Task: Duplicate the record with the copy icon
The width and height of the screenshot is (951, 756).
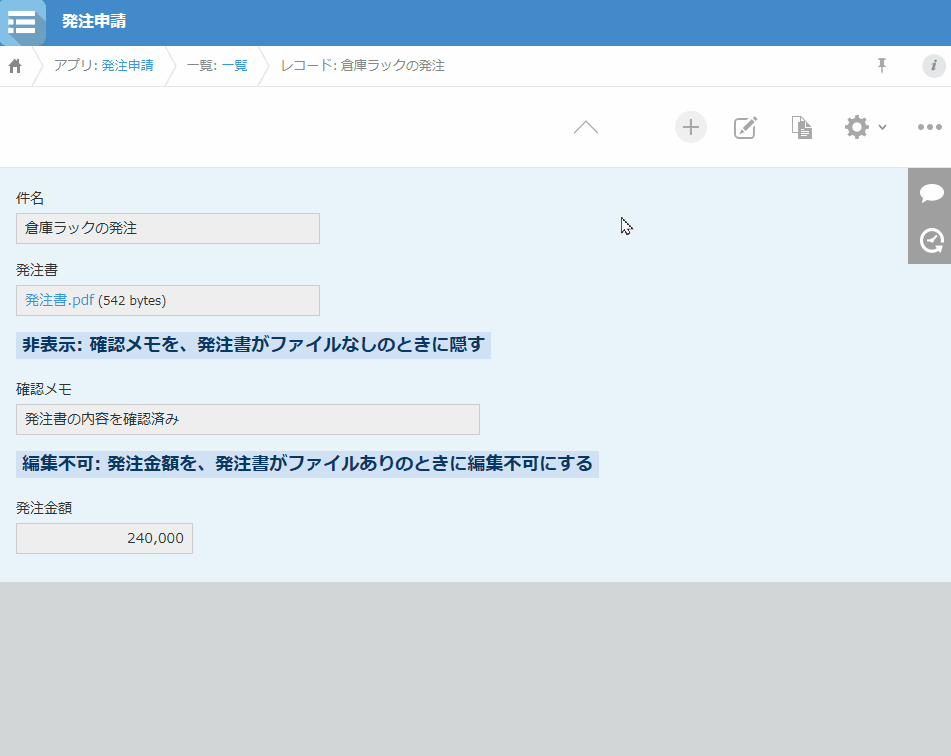Action: 801,127
